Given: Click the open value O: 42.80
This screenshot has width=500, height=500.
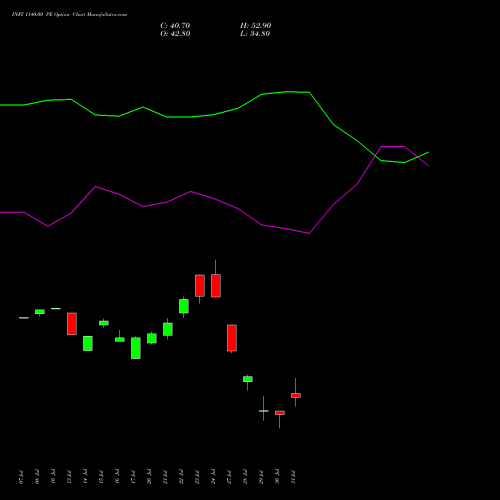Looking at the screenshot, I should 175,34.
